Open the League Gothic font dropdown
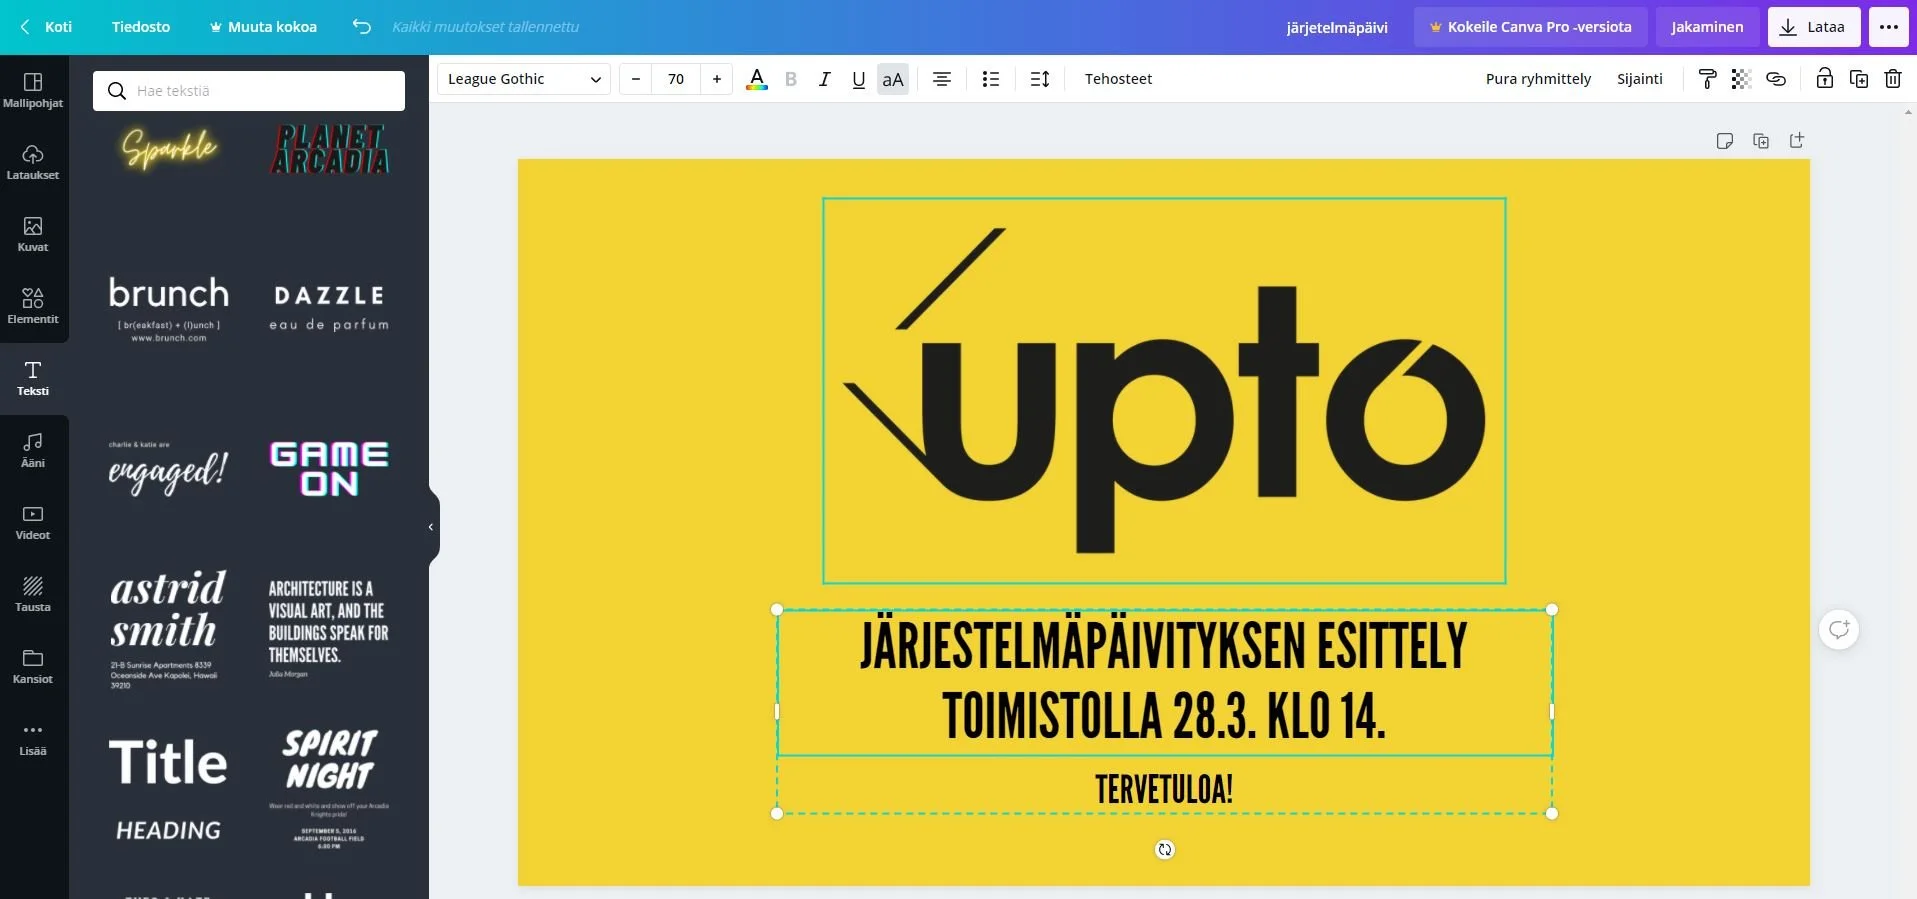Image resolution: width=1917 pixels, height=899 pixels. point(524,79)
